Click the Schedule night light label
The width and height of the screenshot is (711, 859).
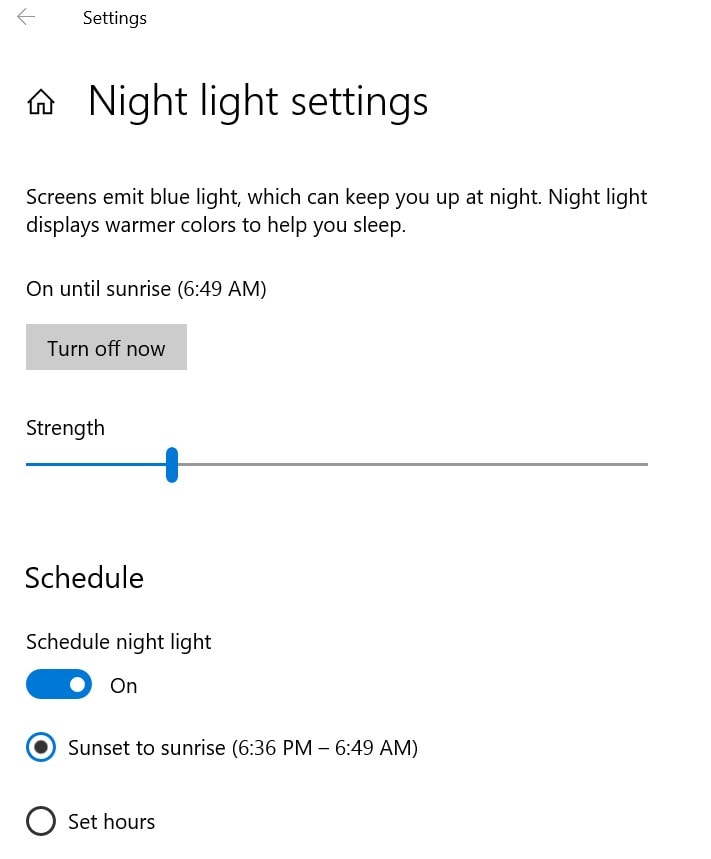tap(118, 642)
